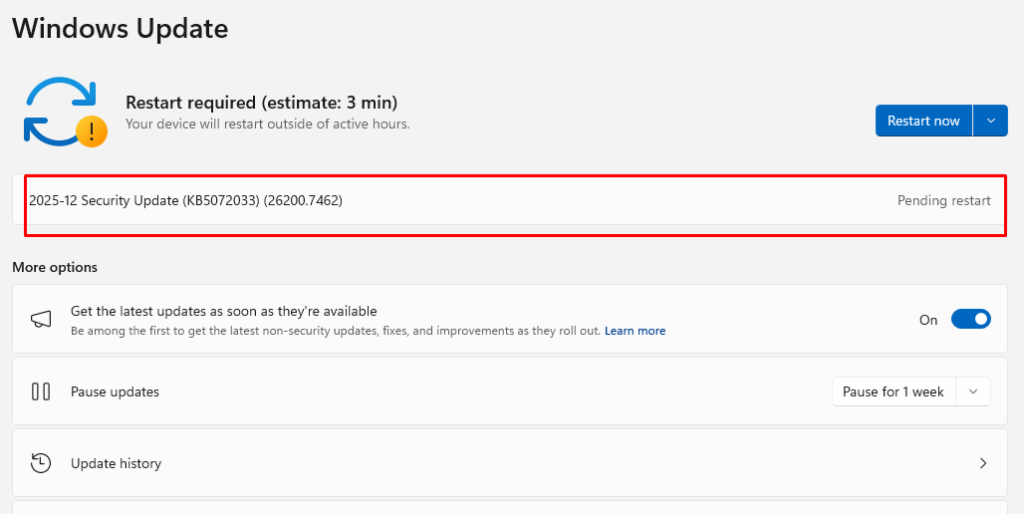Click the Windows Update page title
This screenshot has width=1024, height=514.
pyautogui.click(x=120, y=29)
